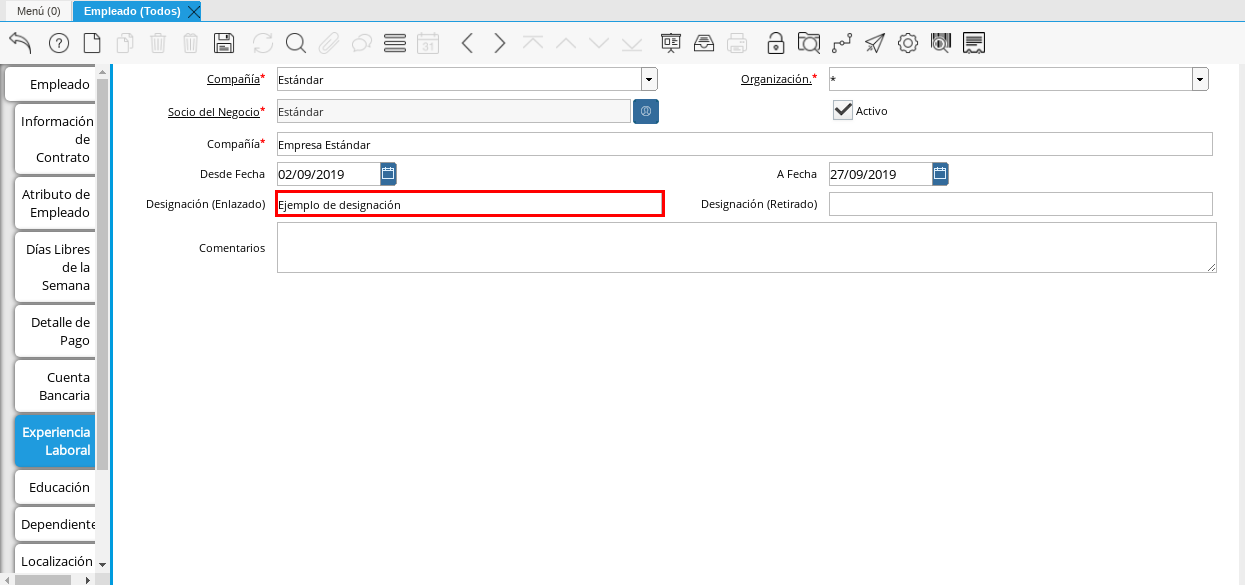Click the attachment paperclip icon

[329, 43]
